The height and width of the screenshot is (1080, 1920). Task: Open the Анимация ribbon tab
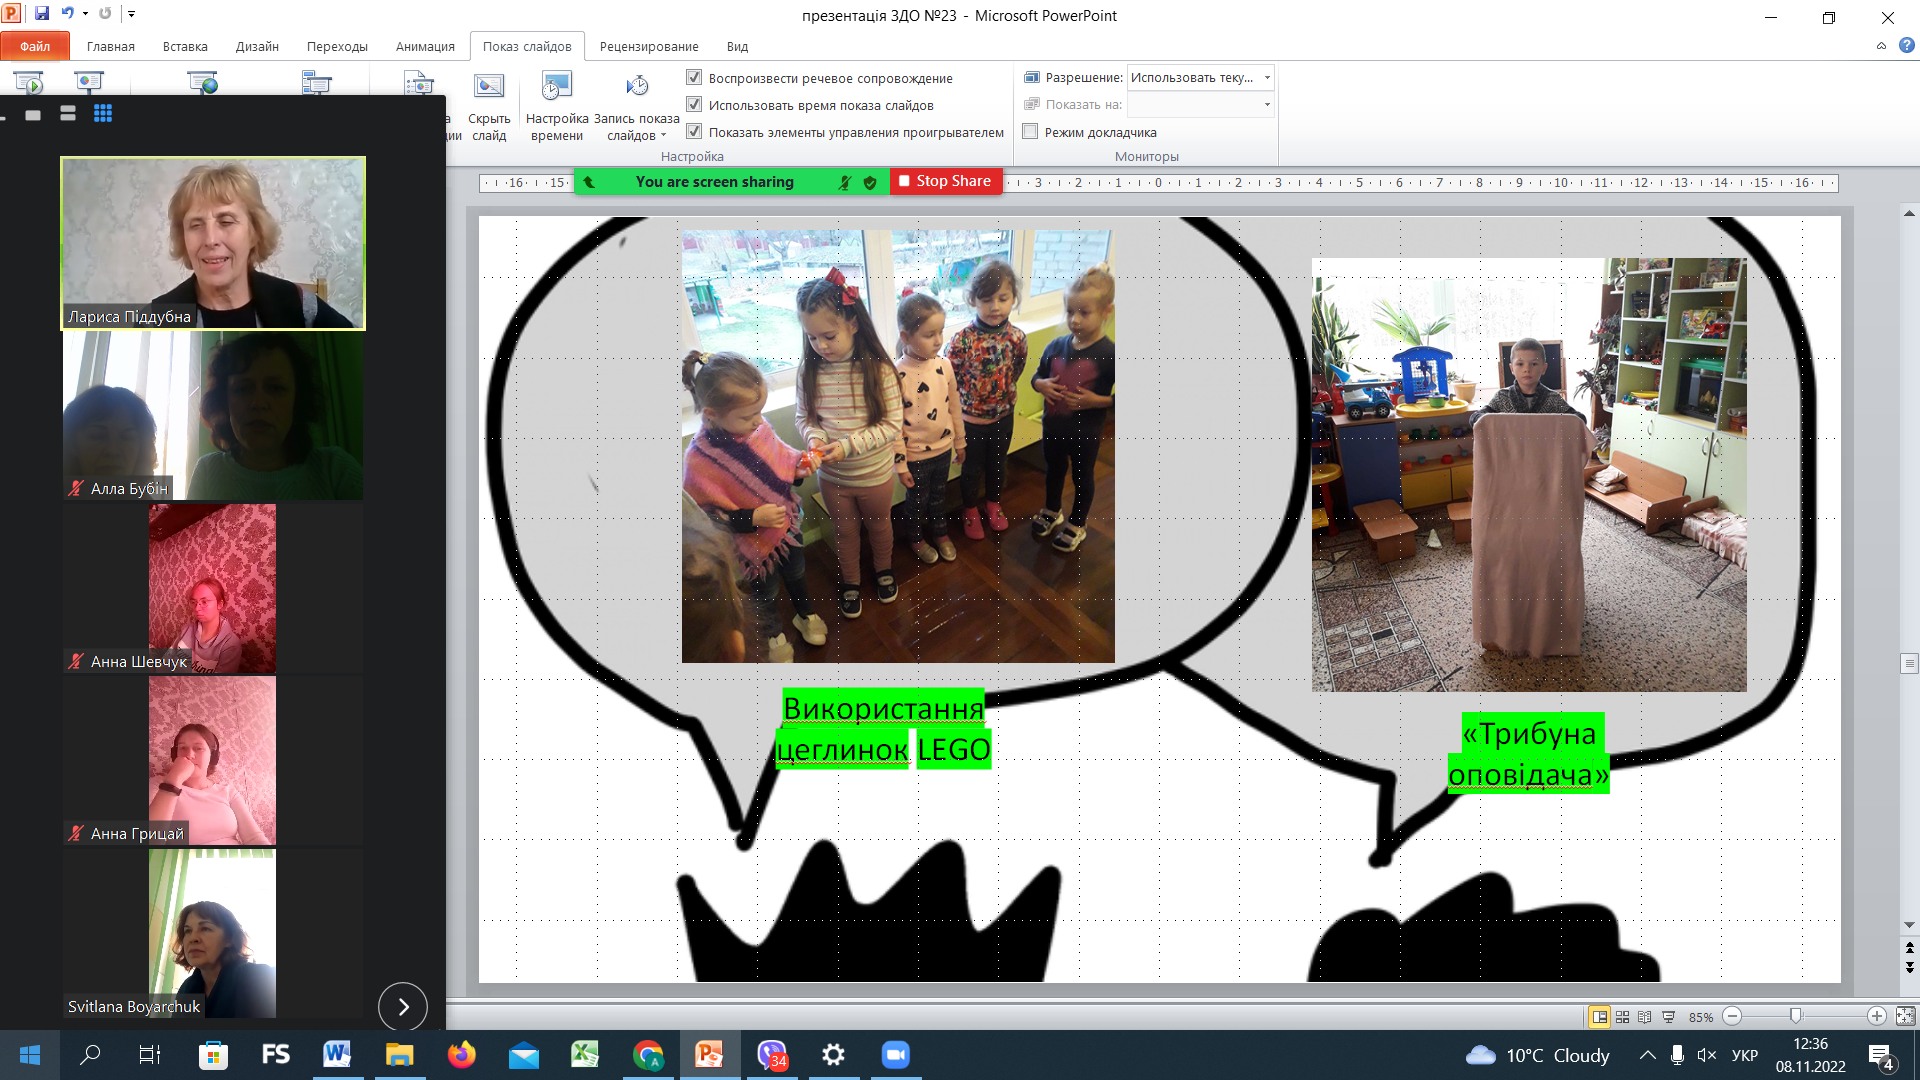pyautogui.click(x=424, y=46)
